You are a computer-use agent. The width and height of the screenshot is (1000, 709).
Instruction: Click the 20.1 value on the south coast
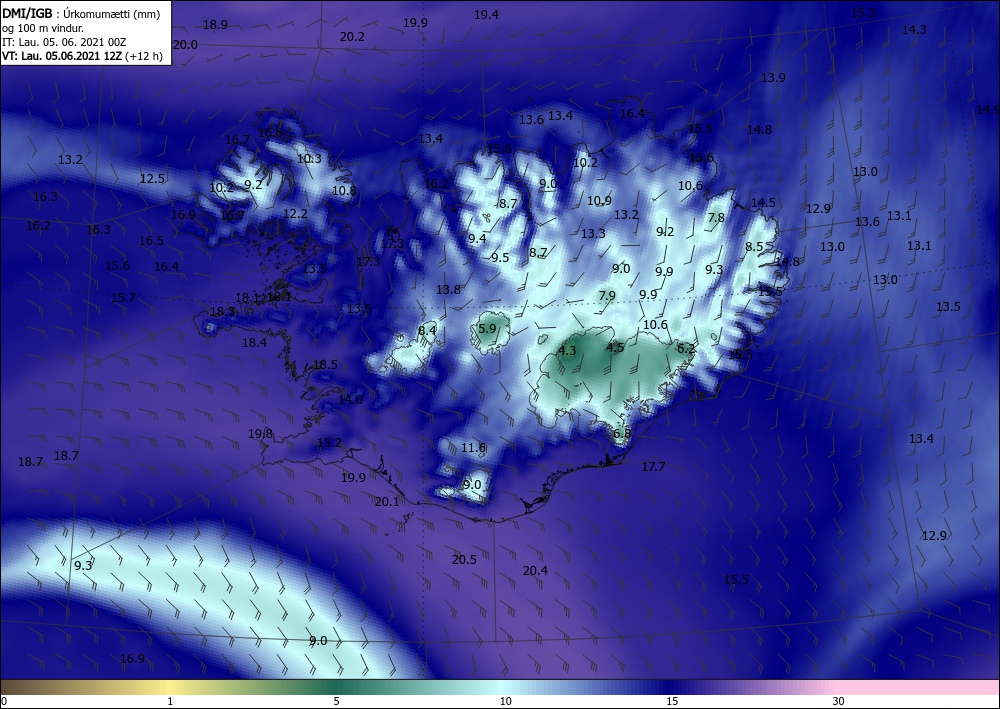click(386, 502)
